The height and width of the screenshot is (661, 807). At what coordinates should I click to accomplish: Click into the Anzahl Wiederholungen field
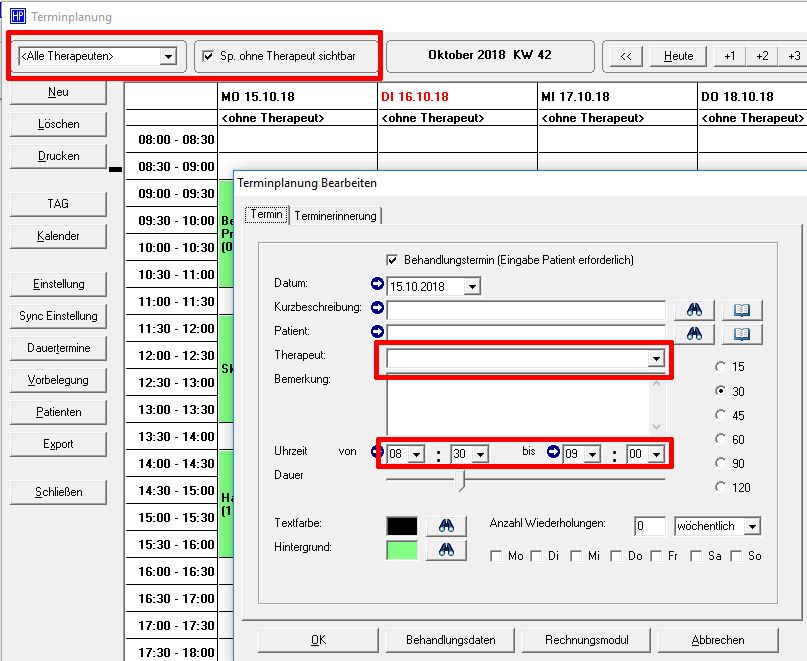(649, 526)
